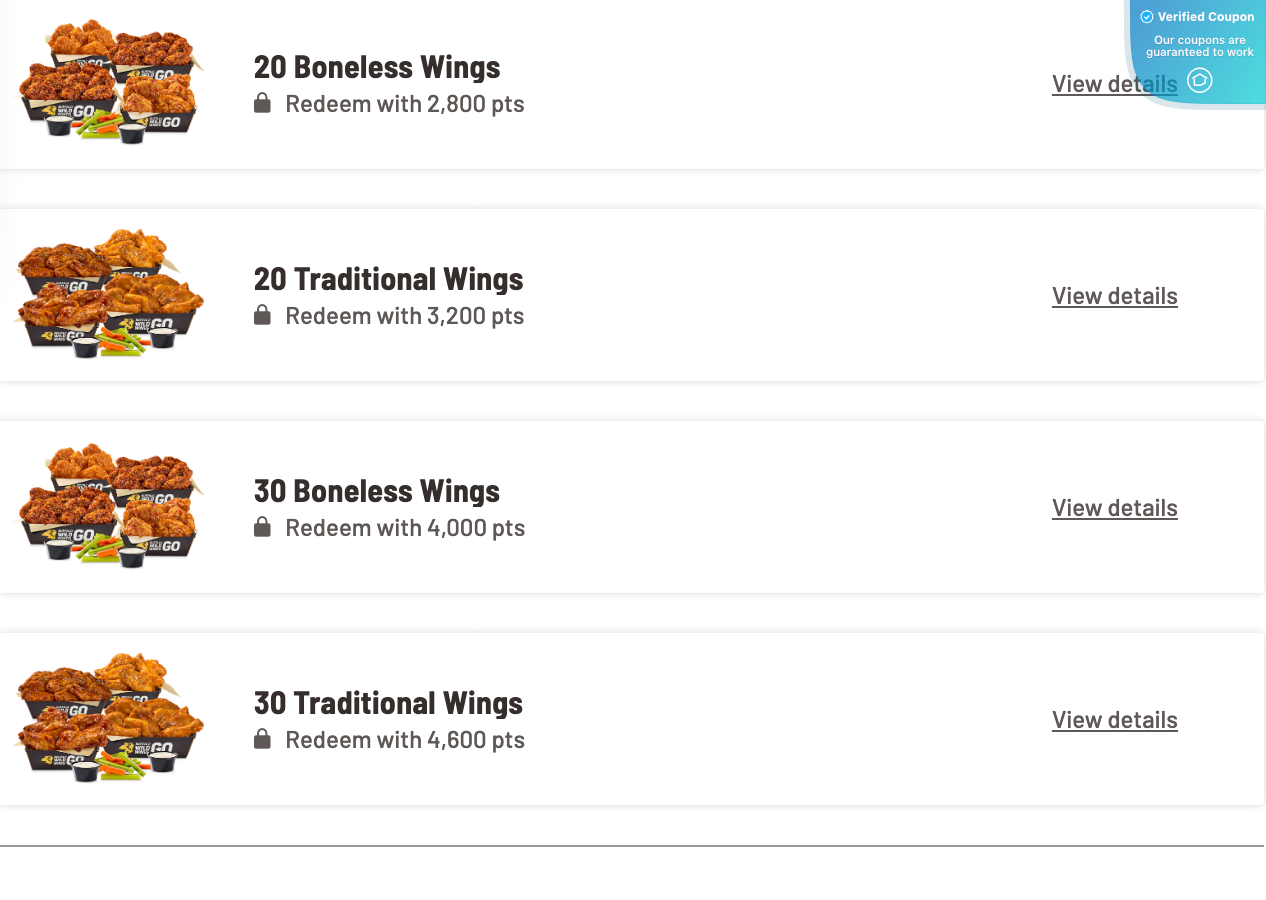Viewport: 1266px width, 900px height.
Task: Click the blue Verified Coupon checkmark badge
Action: tap(1146, 16)
